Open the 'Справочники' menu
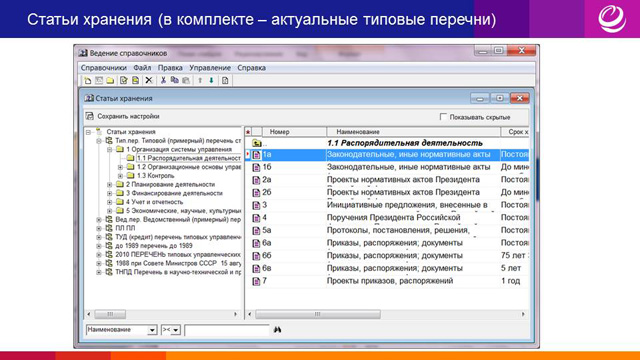Viewport: 640px width, 360px height. click(x=104, y=68)
